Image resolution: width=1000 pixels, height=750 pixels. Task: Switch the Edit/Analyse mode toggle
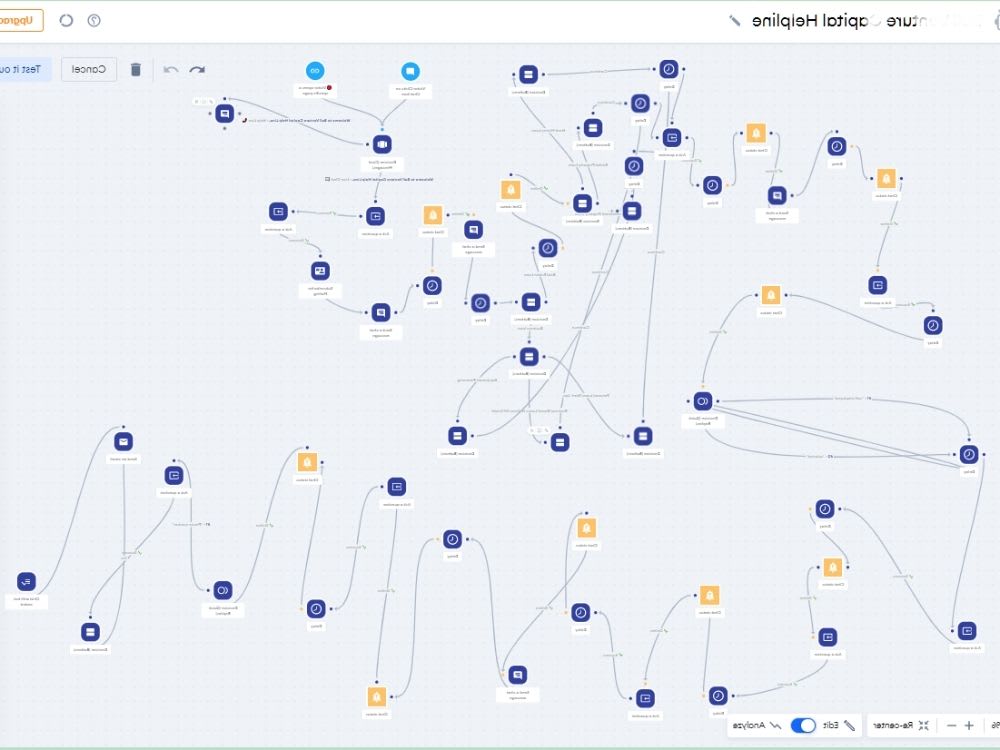coord(800,725)
